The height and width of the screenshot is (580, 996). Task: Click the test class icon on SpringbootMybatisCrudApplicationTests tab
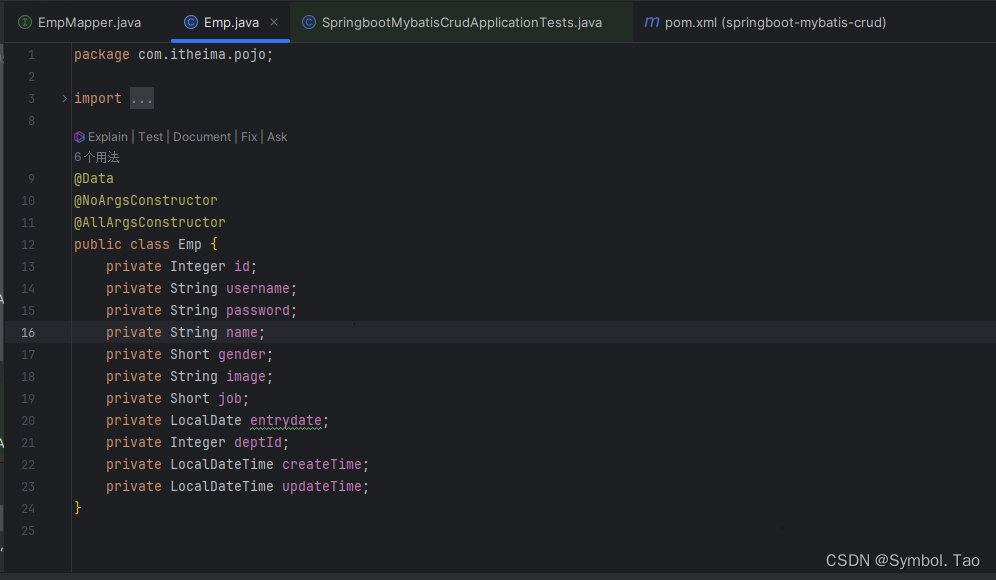click(x=307, y=21)
